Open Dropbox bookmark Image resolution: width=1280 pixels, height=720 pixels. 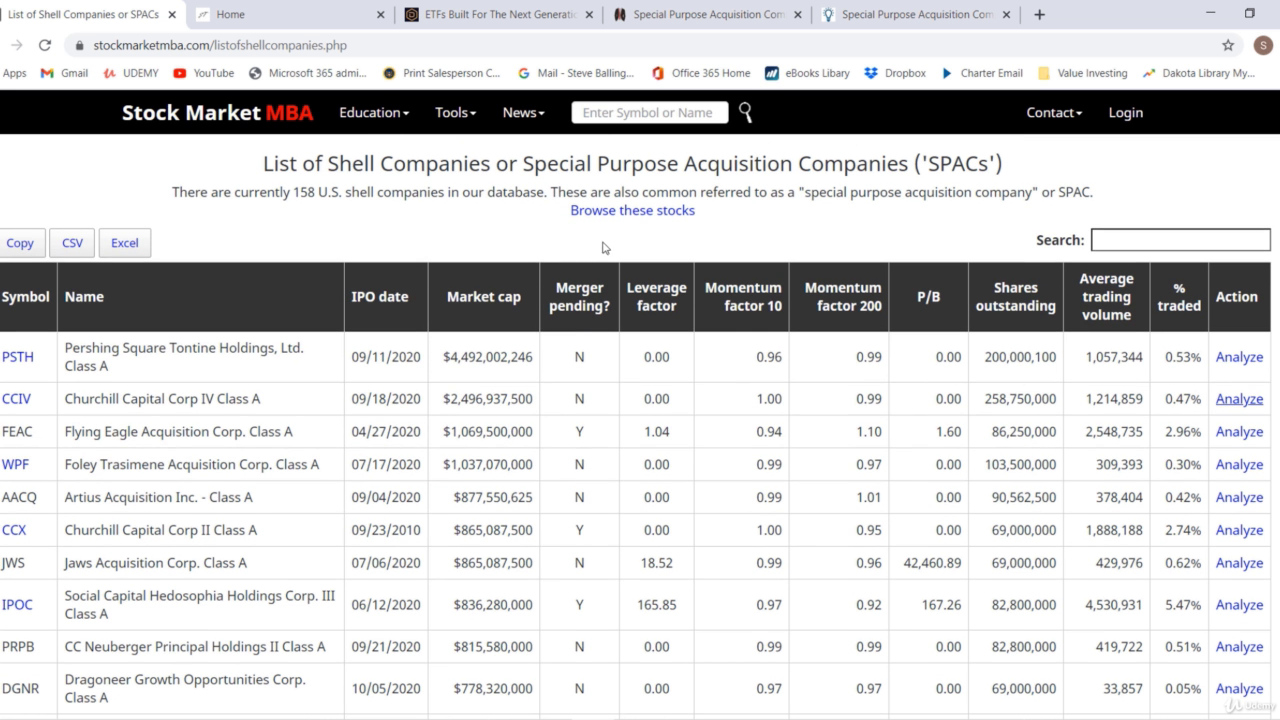tap(895, 73)
